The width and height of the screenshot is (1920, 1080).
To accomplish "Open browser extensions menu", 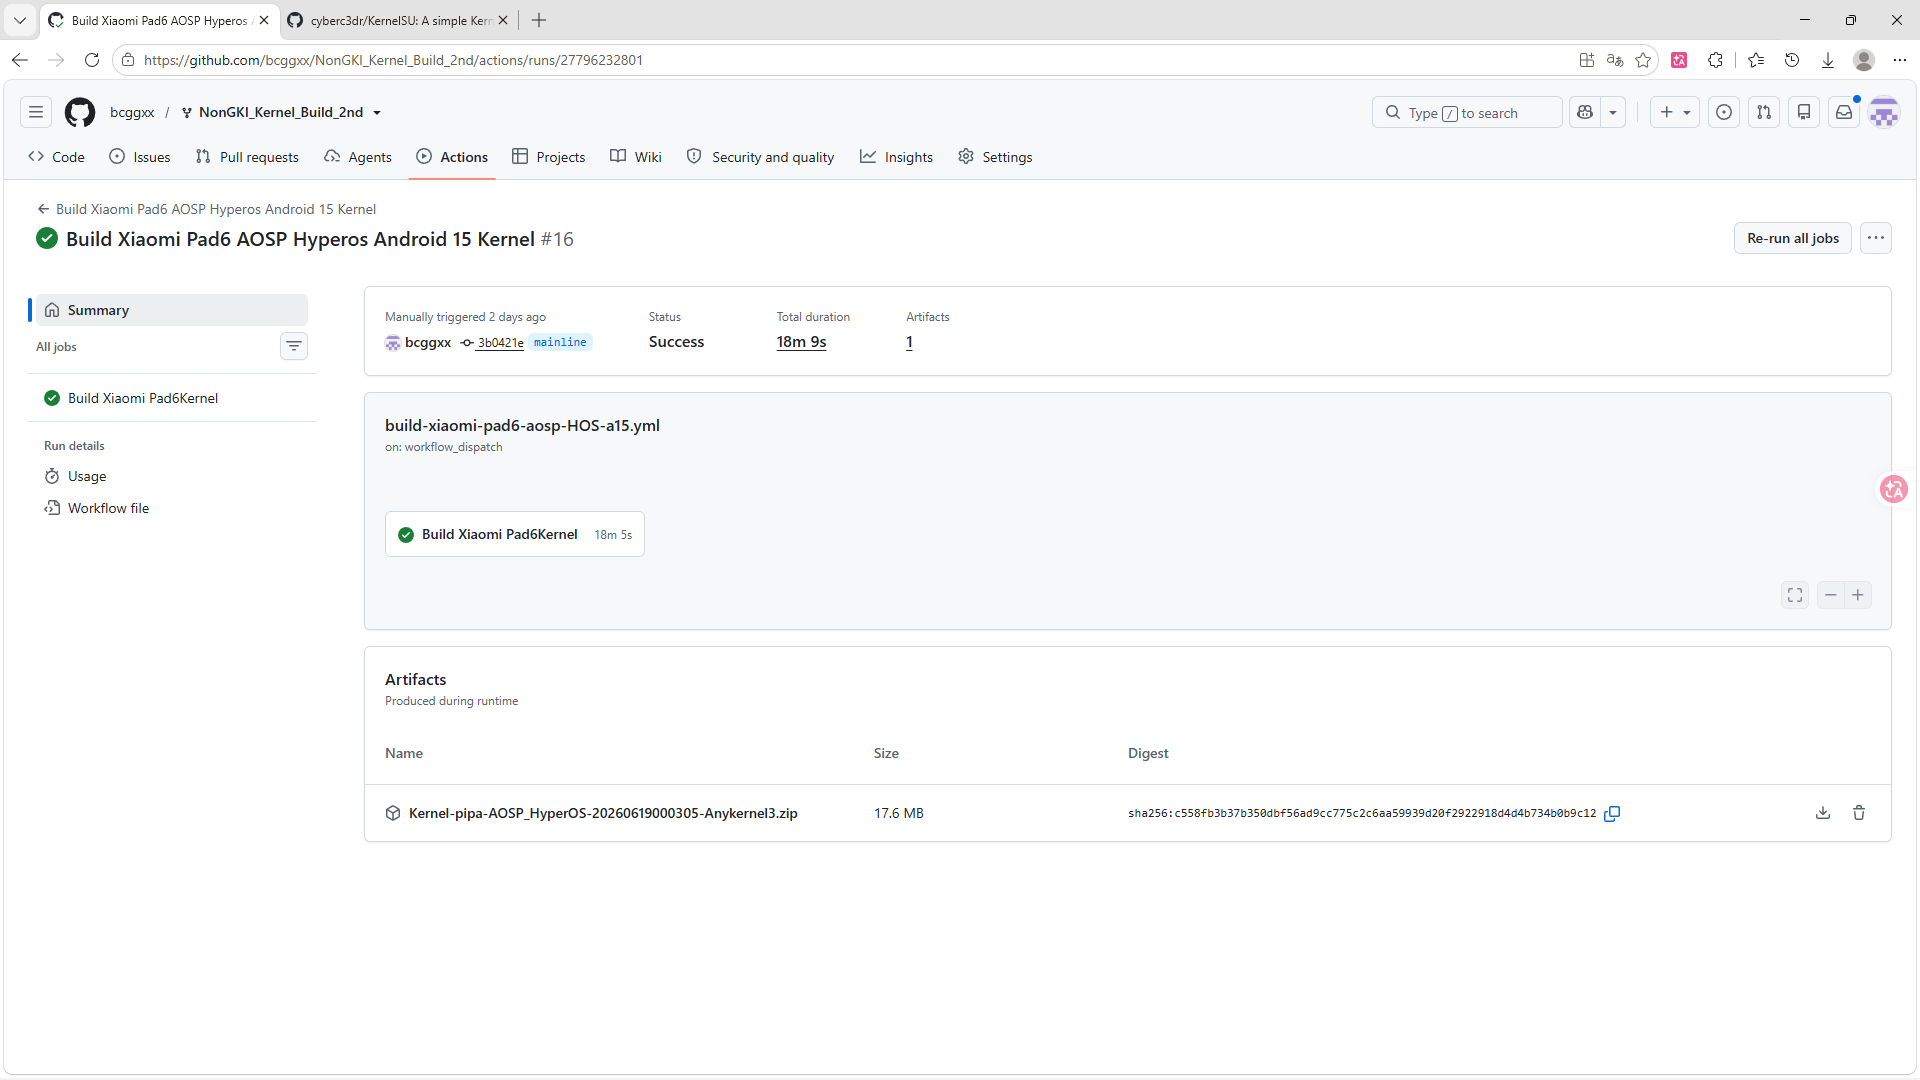I will click(1716, 60).
